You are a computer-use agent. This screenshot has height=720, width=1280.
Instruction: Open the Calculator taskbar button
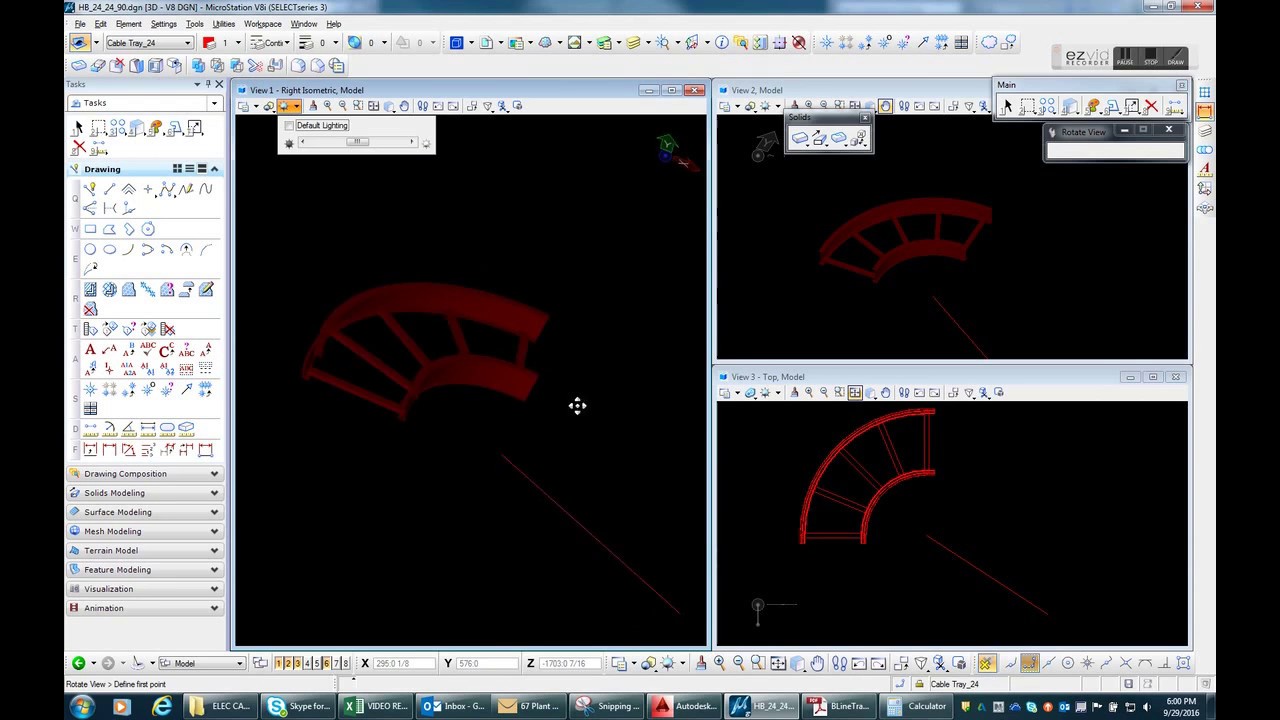(x=918, y=706)
